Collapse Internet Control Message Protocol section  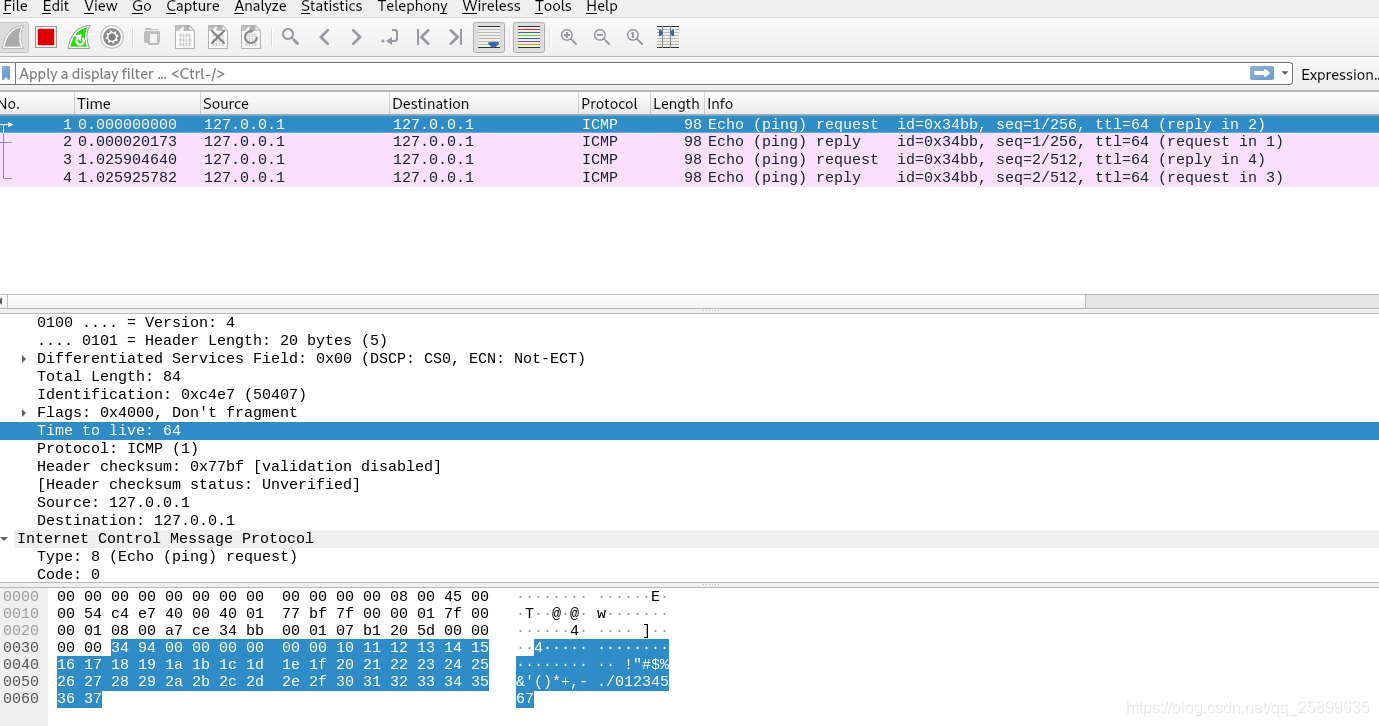click(5, 539)
